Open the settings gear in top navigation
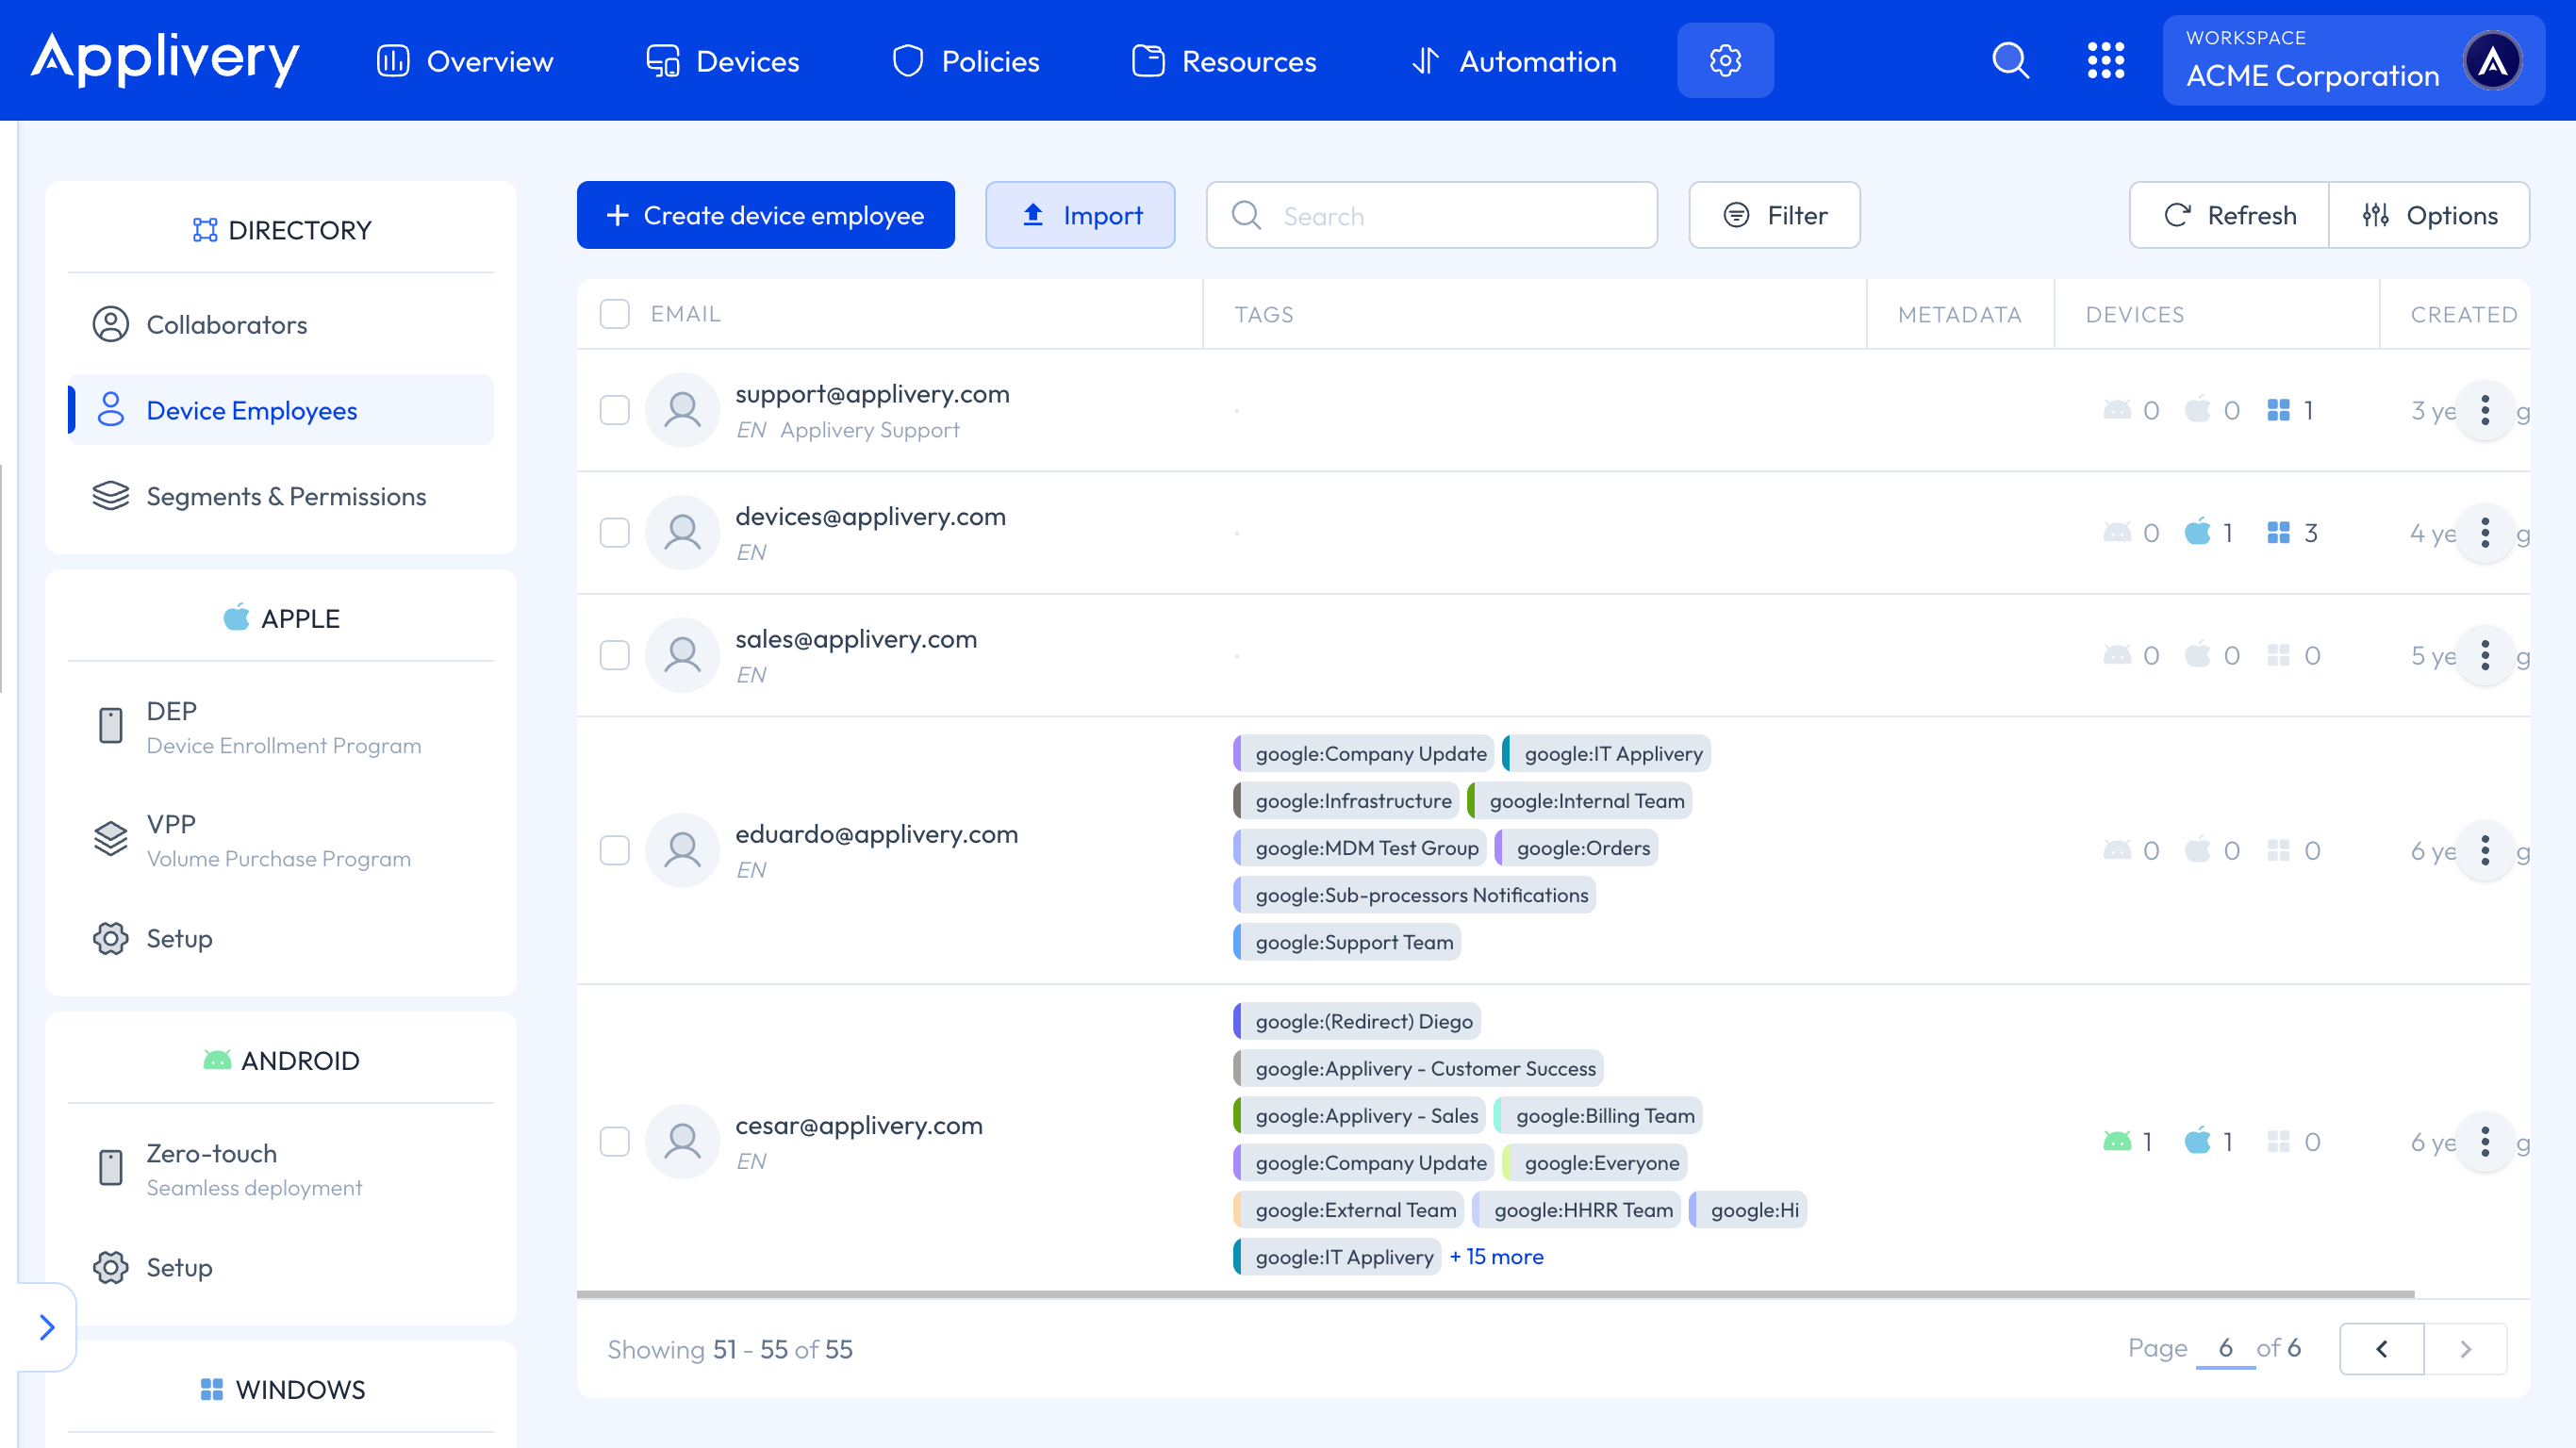Viewport: 2576px width, 1448px height. 1725,61
